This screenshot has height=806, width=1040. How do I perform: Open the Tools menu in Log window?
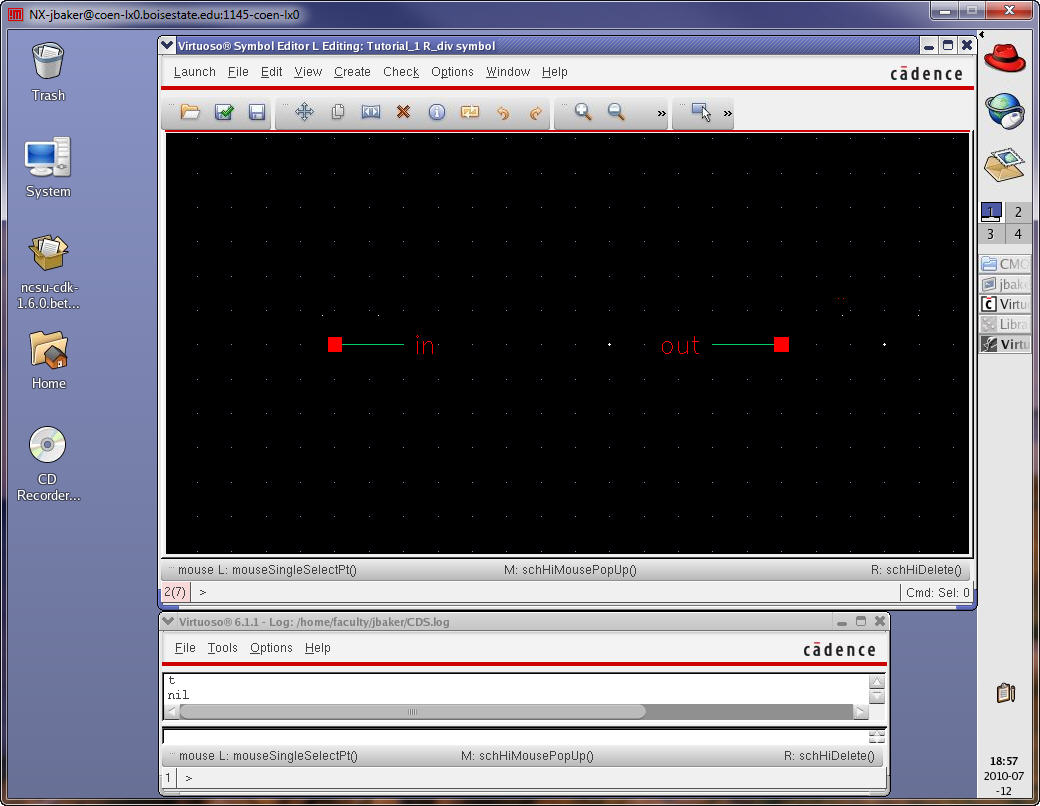(x=223, y=648)
